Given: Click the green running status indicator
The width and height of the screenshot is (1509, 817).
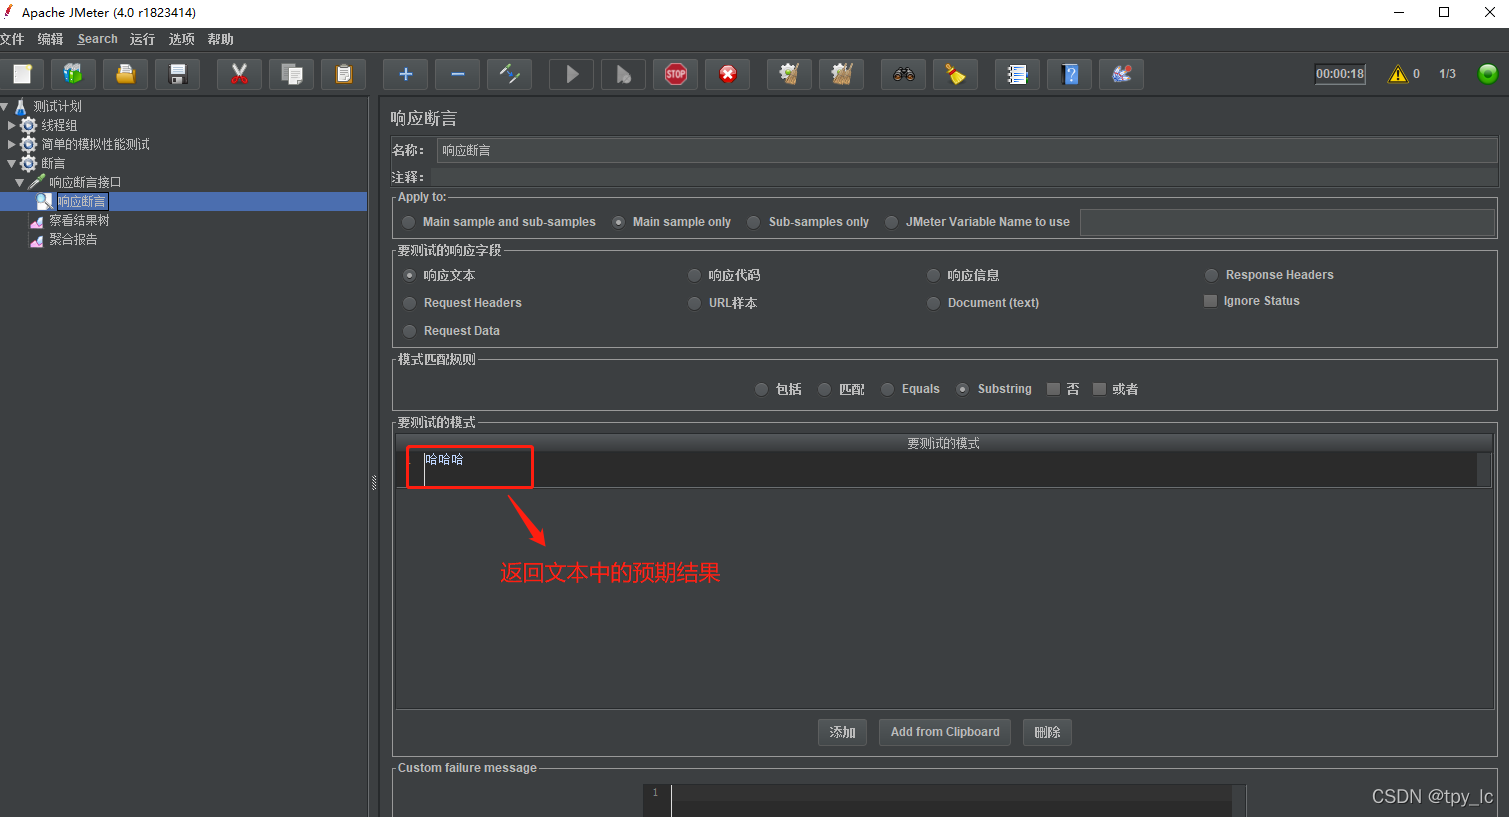Looking at the screenshot, I should pyautogui.click(x=1488, y=74).
